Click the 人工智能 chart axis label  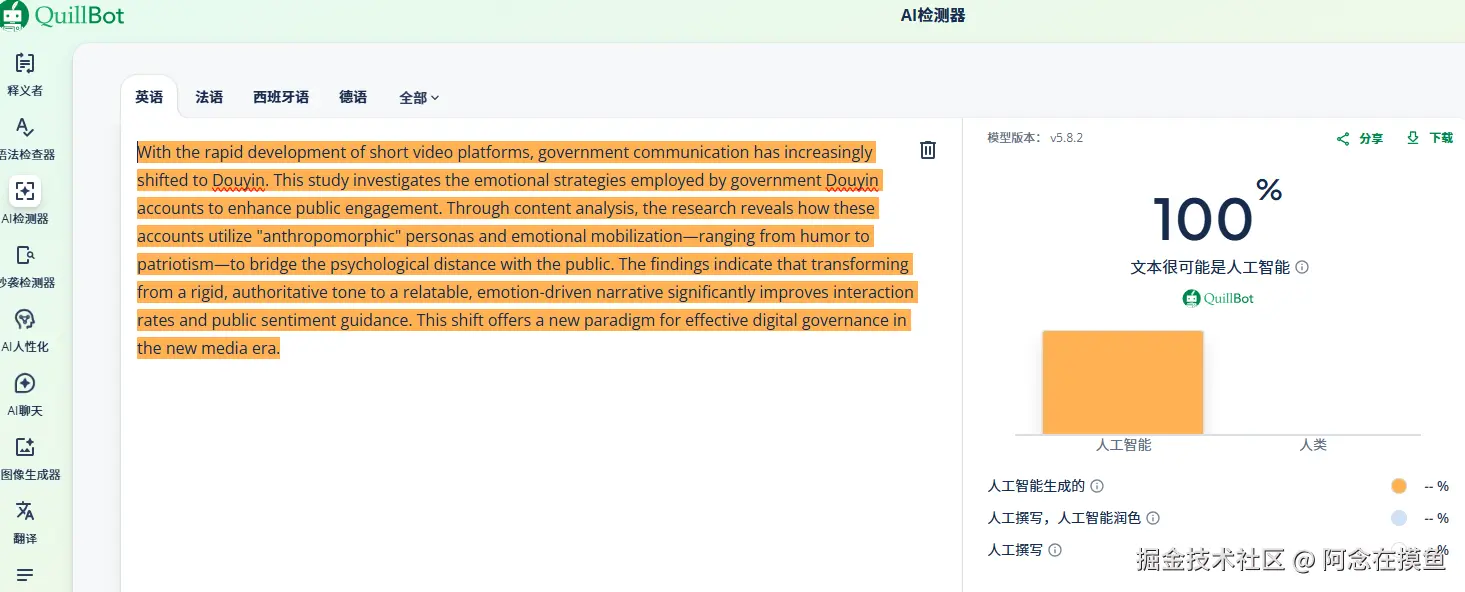tap(1123, 445)
